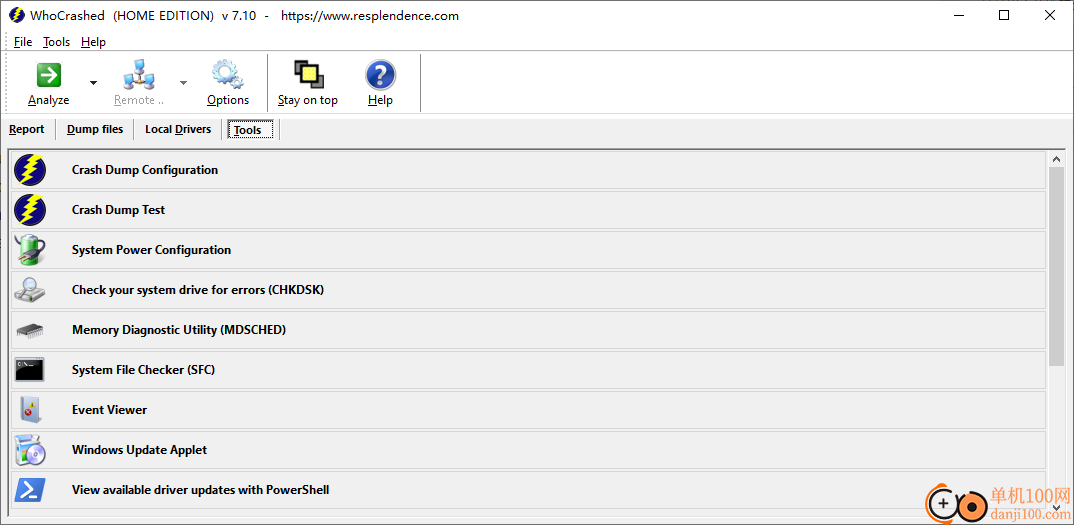Viewport: 1074px width, 525px height.
Task: Click the Remote network computers icon
Action: point(139,75)
